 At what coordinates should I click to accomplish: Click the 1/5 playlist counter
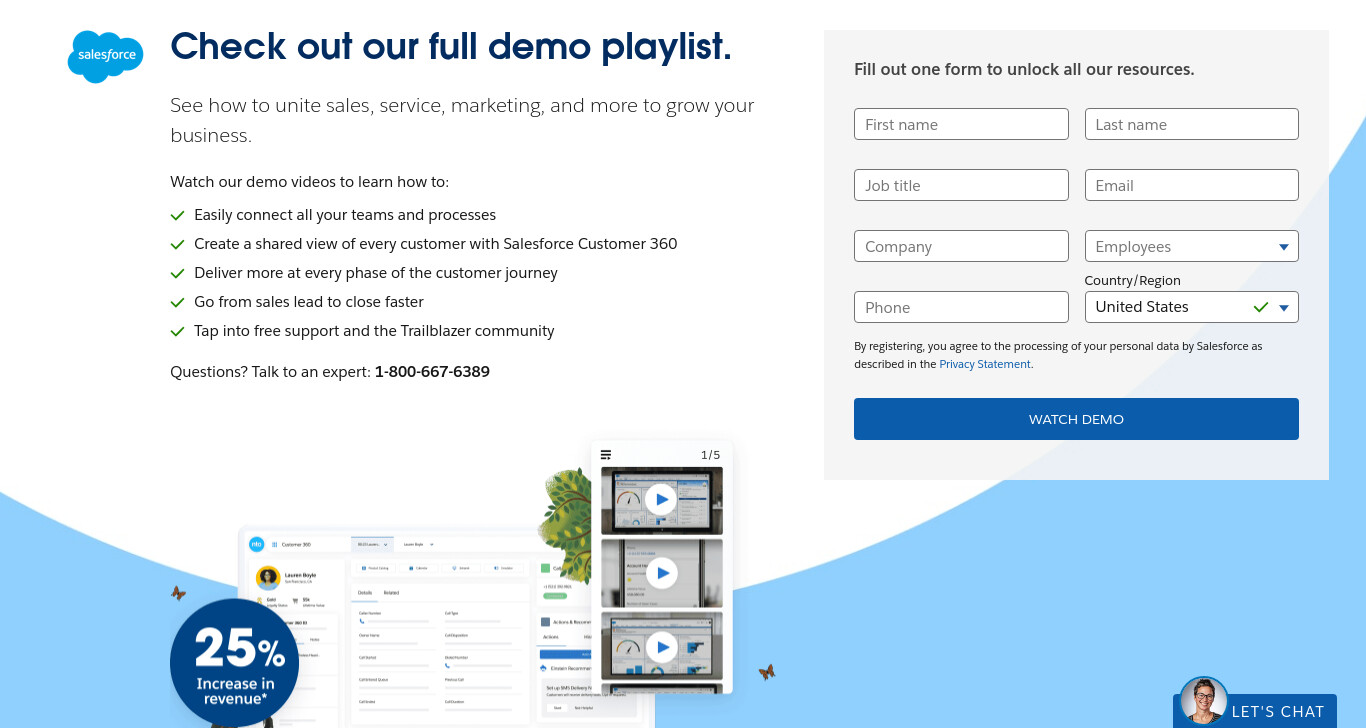click(x=710, y=455)
